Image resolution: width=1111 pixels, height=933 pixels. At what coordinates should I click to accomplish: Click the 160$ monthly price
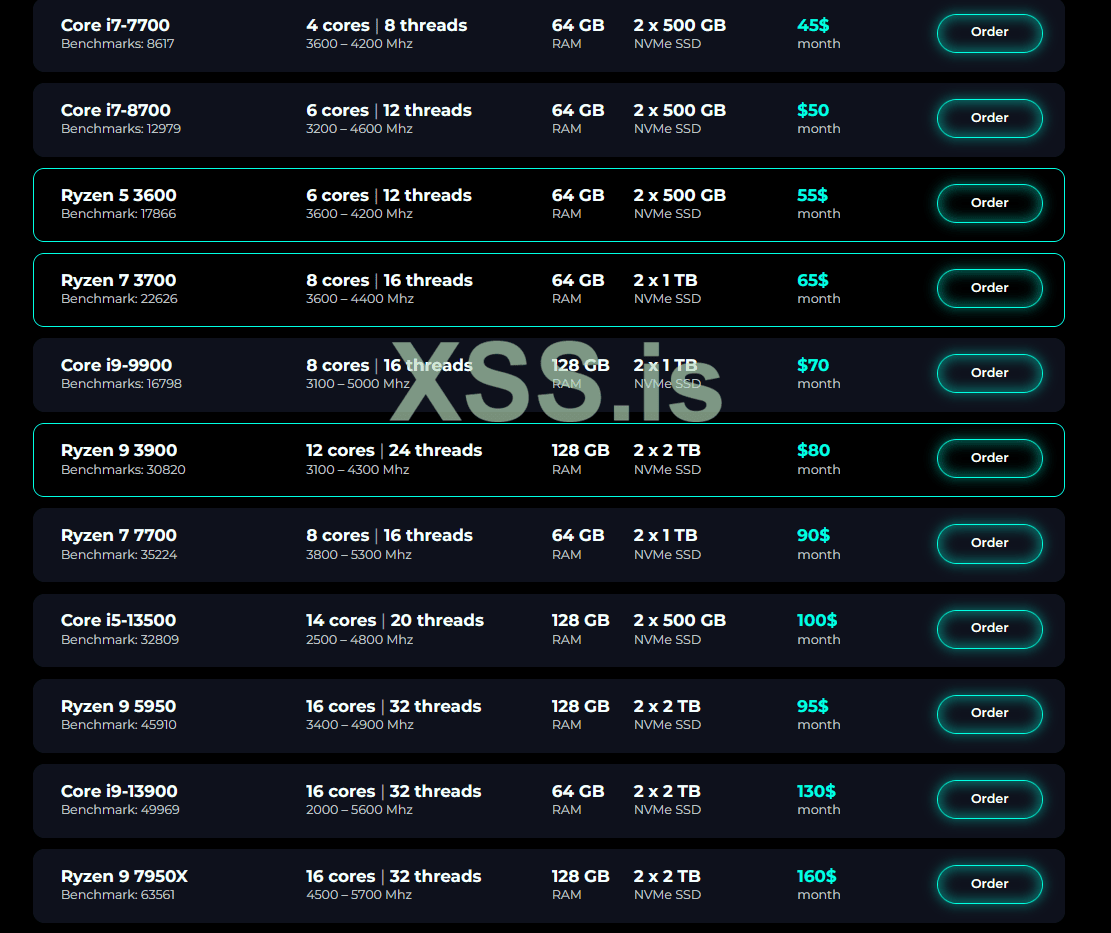click(817, 876)
